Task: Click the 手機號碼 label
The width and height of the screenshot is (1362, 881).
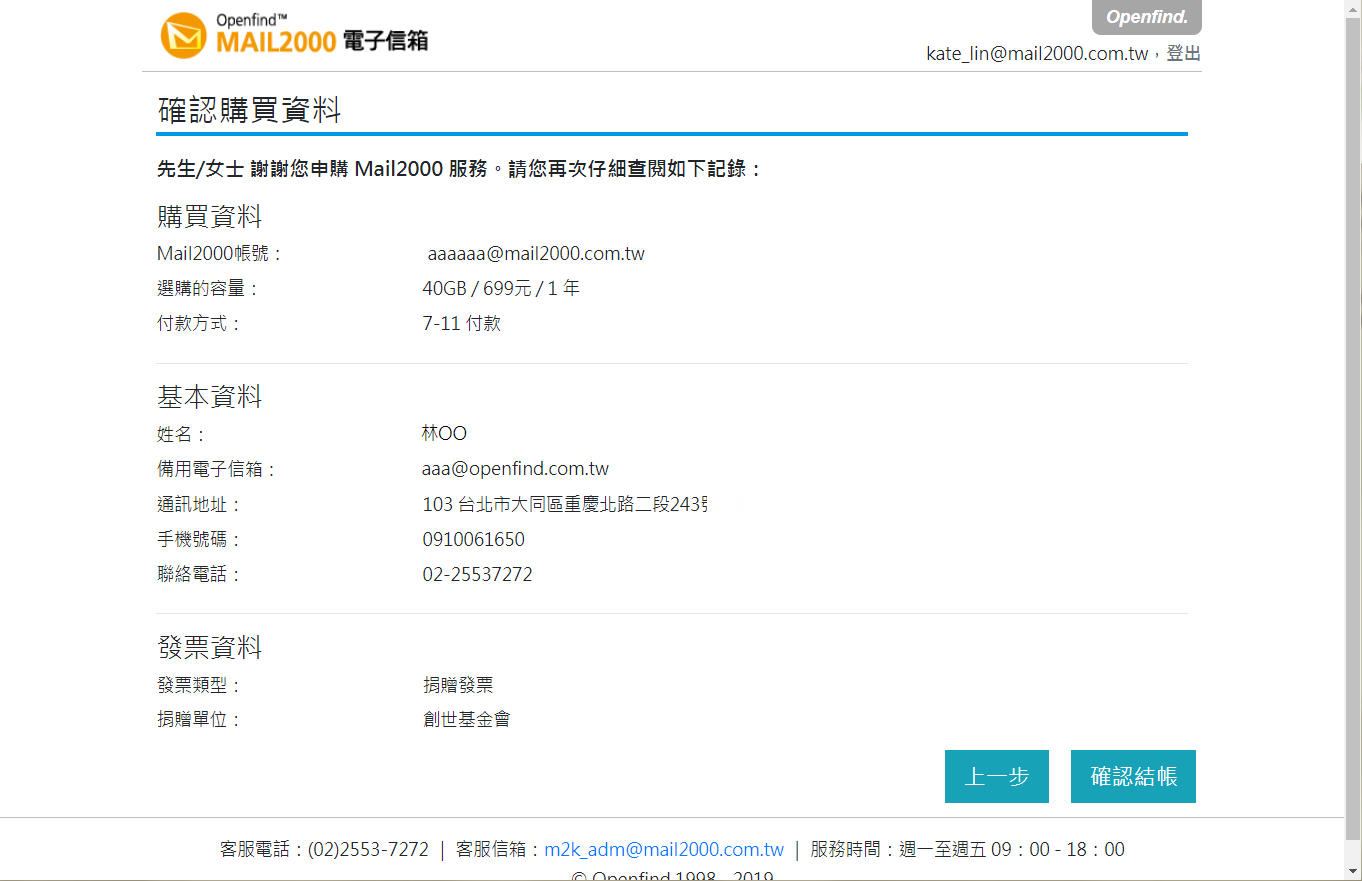Action: point(199,540)
